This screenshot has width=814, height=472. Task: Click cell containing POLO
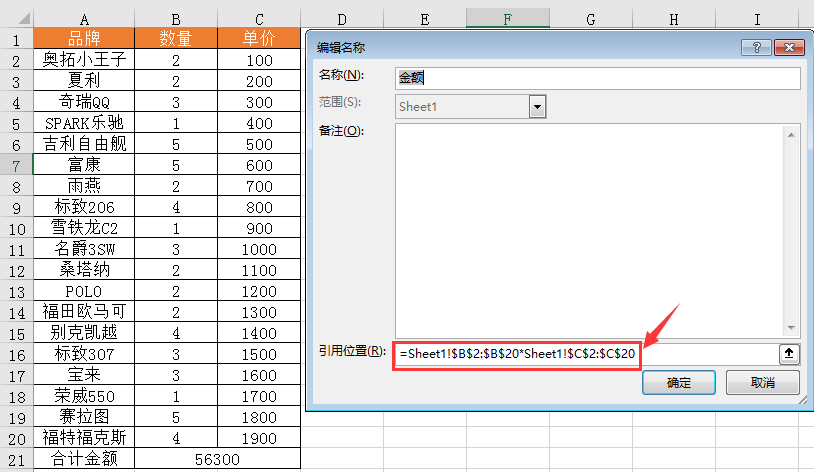click(x=84, y=291)
